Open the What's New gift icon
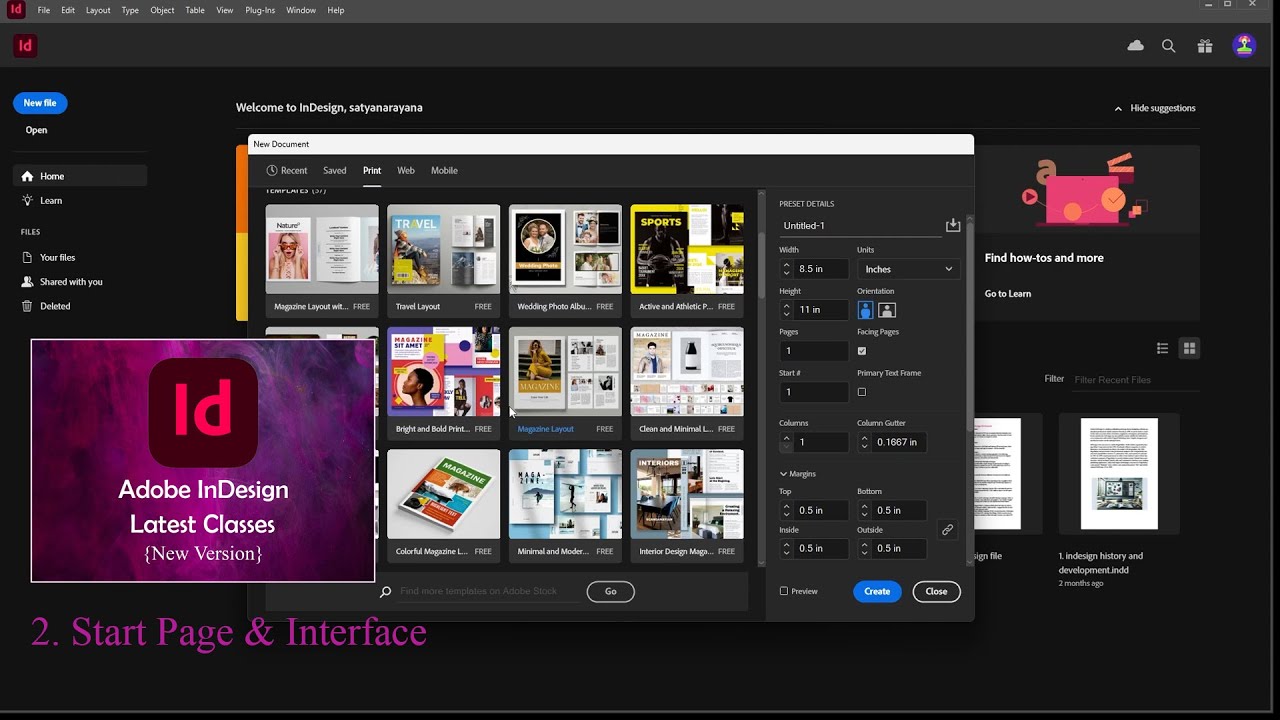 1205,46
